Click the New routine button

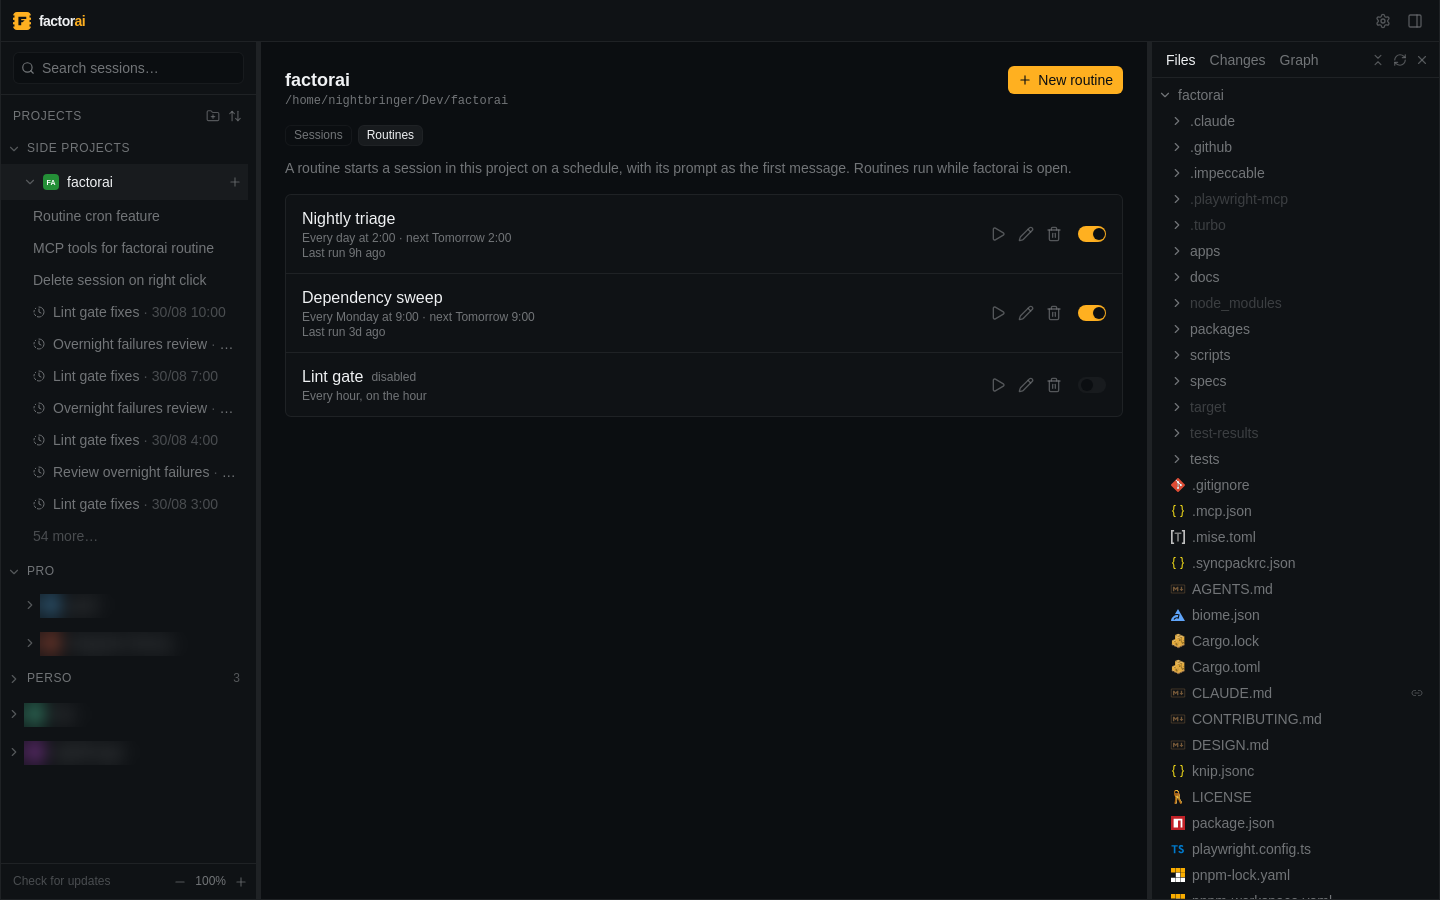(1065, 80)
